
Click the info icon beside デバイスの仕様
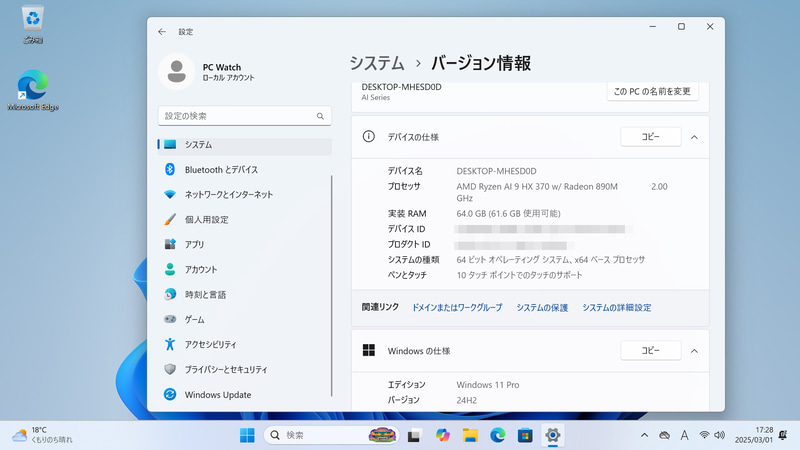[368, 136]
